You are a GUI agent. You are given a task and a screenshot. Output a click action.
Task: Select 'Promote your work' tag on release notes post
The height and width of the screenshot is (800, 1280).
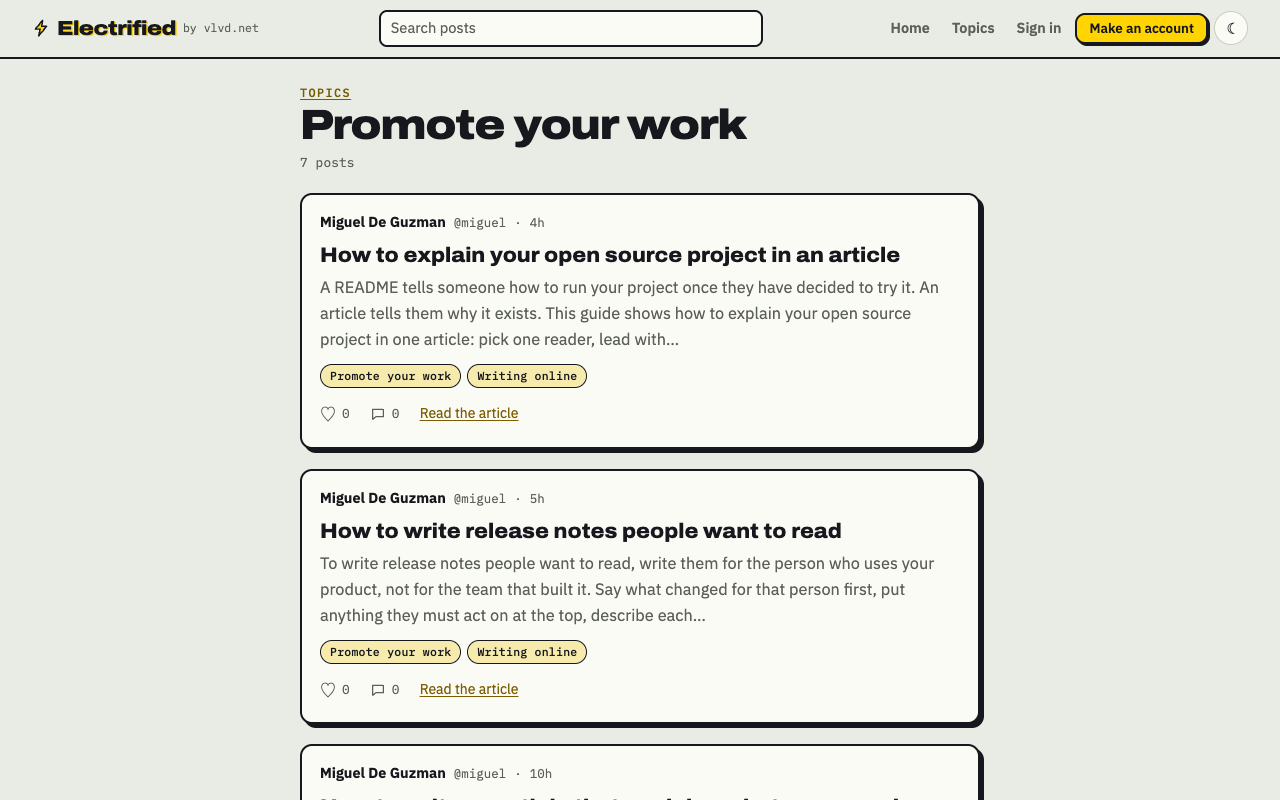tap(390, 652)
